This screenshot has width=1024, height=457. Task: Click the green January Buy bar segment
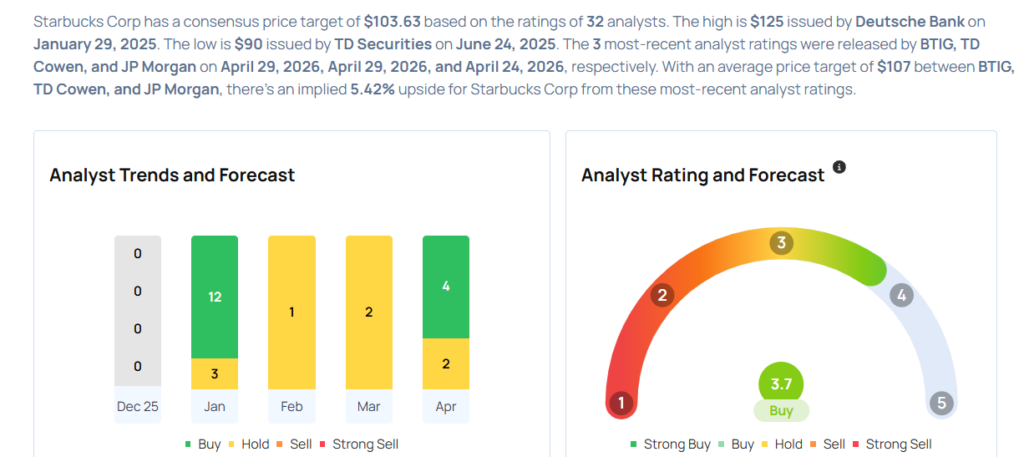click(x=214, y=297)
